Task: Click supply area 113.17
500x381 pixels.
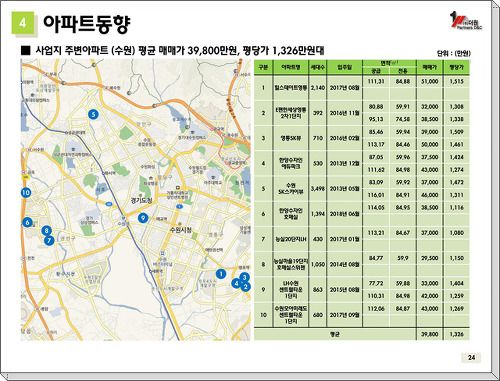Action: [x=376, y=144]
